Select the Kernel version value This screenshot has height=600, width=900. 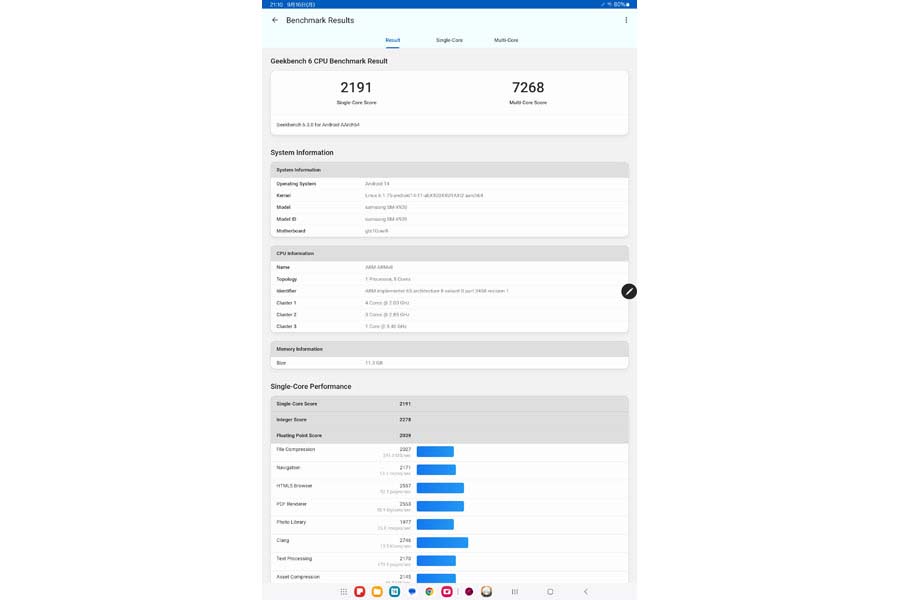click(x=424, y=196)
